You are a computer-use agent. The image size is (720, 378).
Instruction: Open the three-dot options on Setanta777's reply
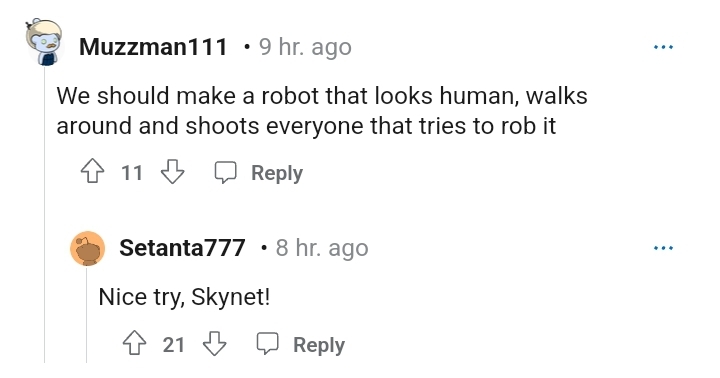pos(664,248)
